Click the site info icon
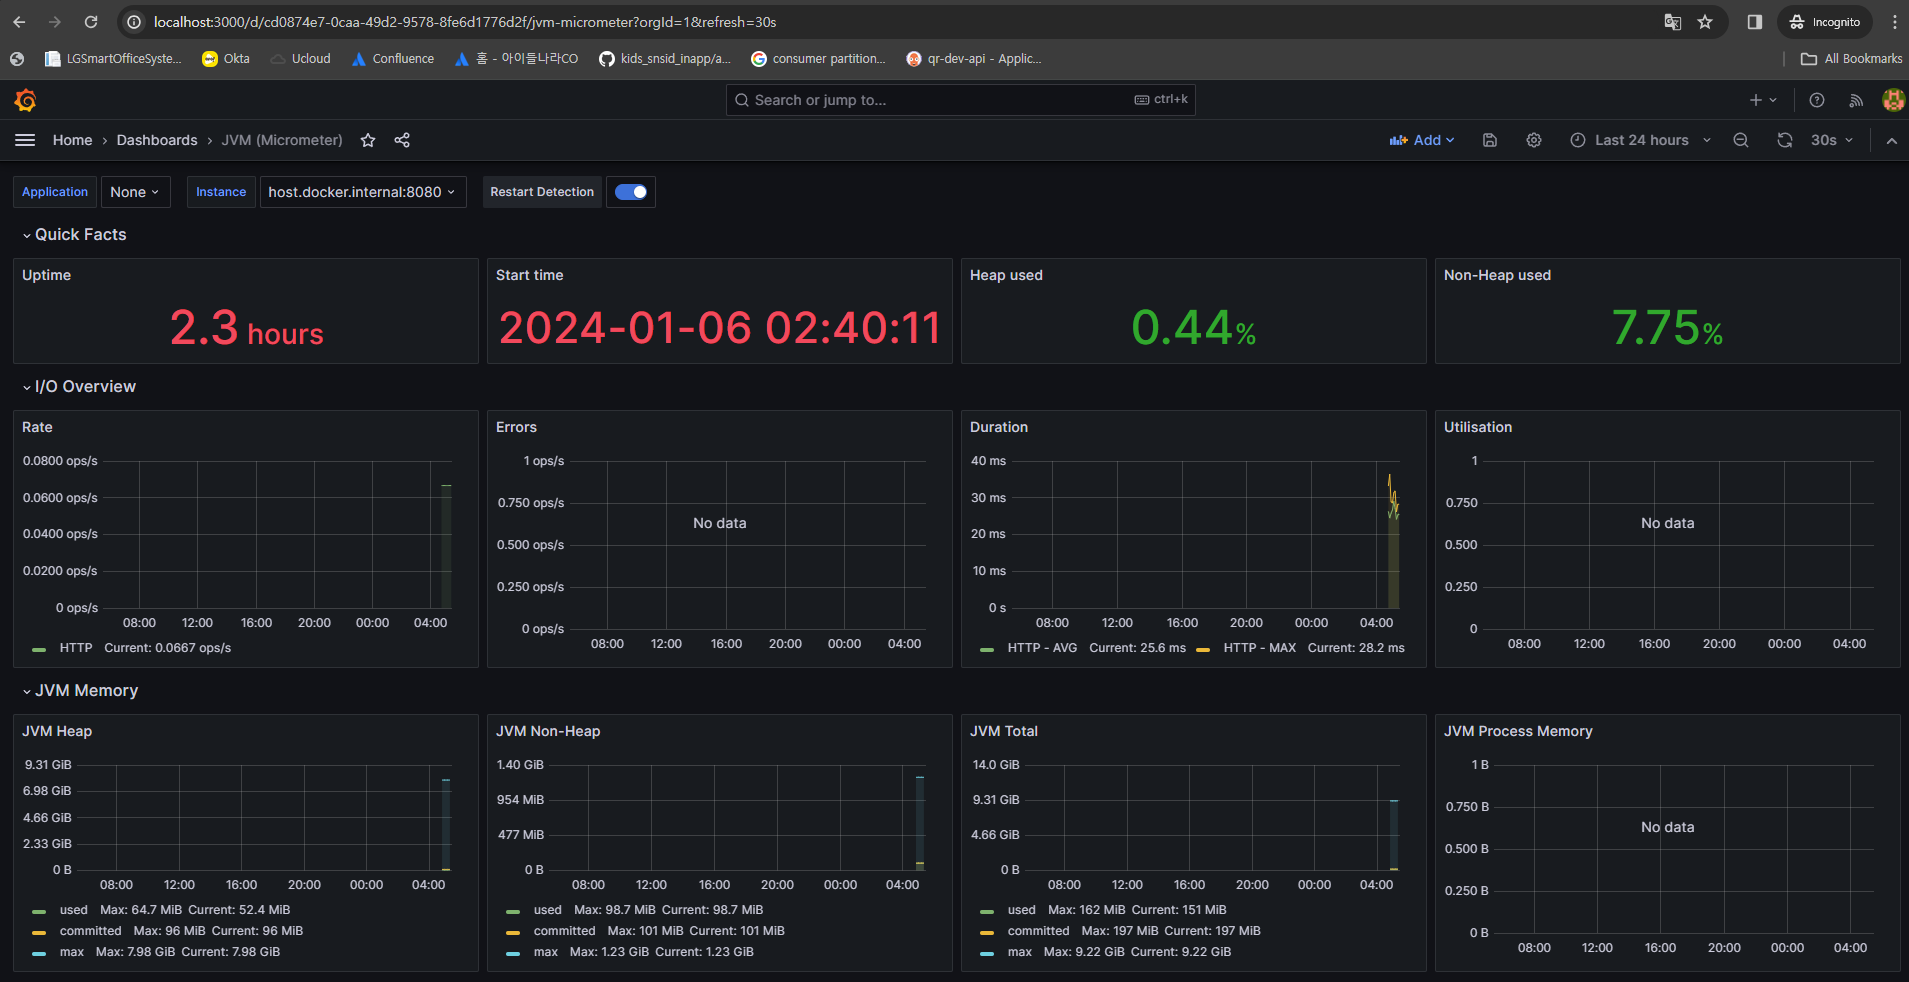 click(x=134, y=22)
